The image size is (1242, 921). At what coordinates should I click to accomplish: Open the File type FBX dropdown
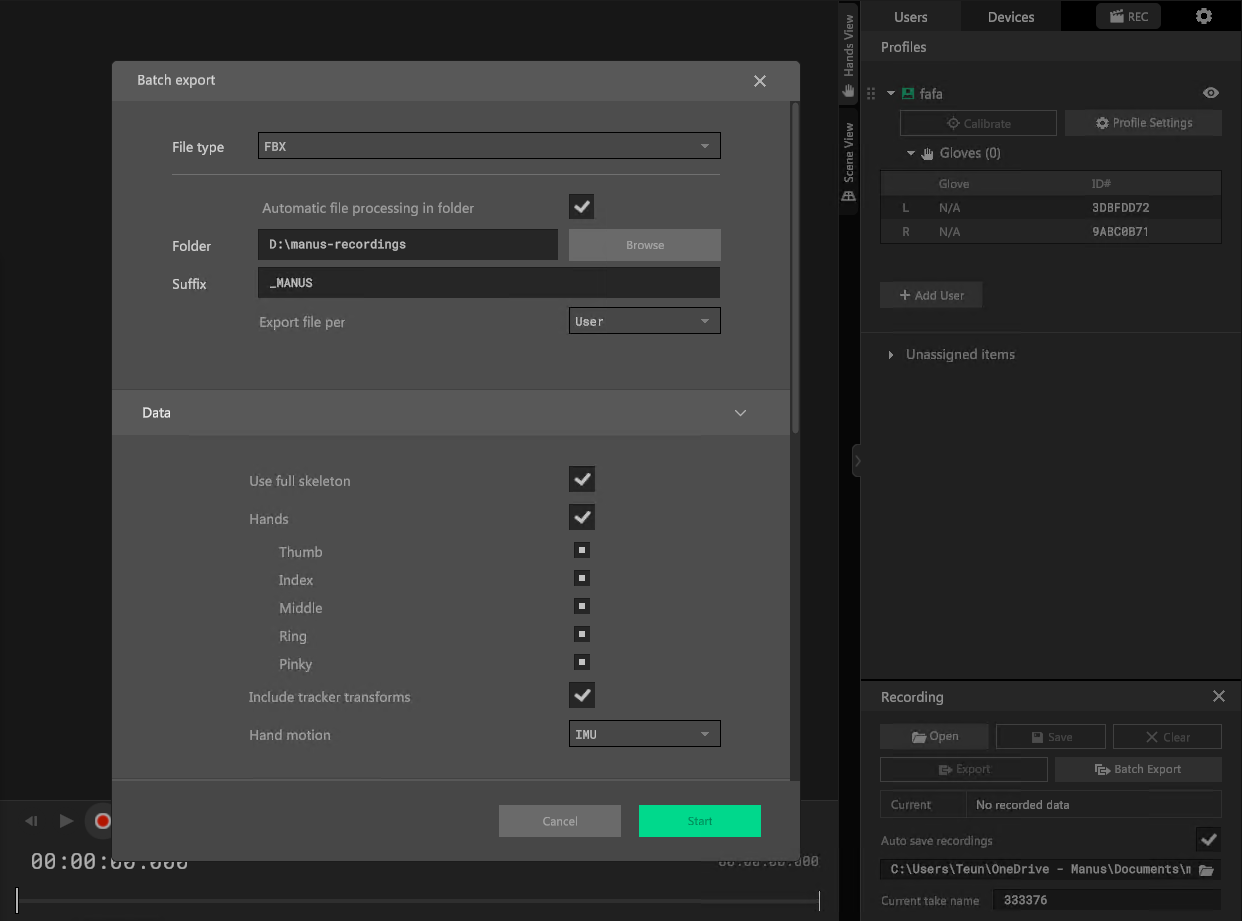pos(489,146)
